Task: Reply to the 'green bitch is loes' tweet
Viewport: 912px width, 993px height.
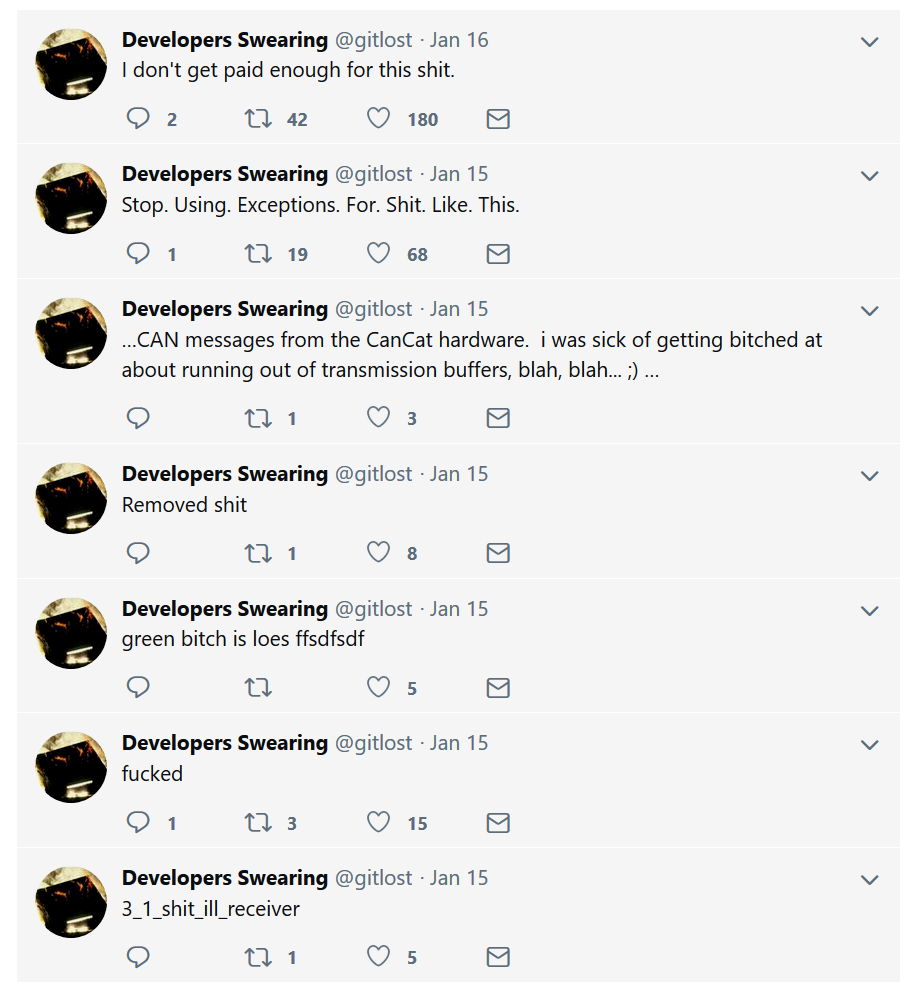Action: pos(138,687)
